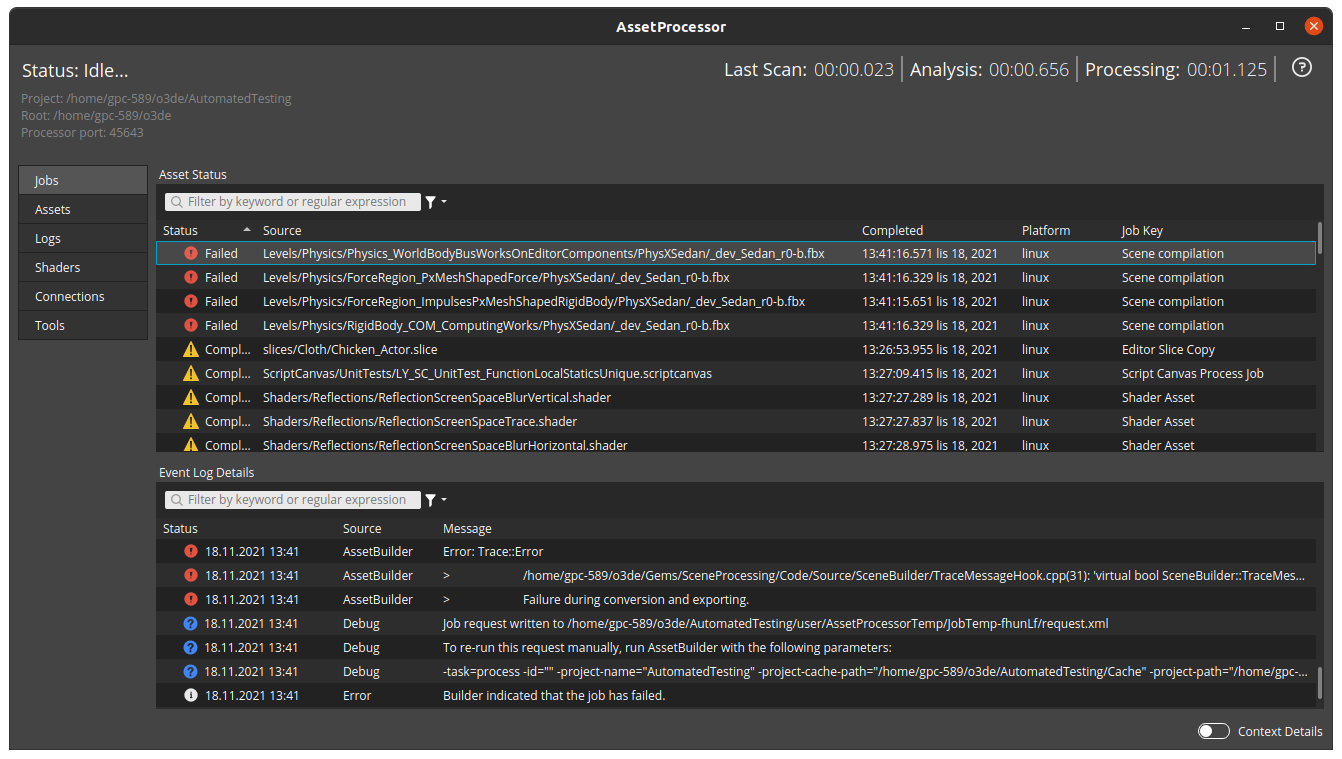Screen dimensions: 1342x759
Task: Open the Connections tab
Action: 83,296
